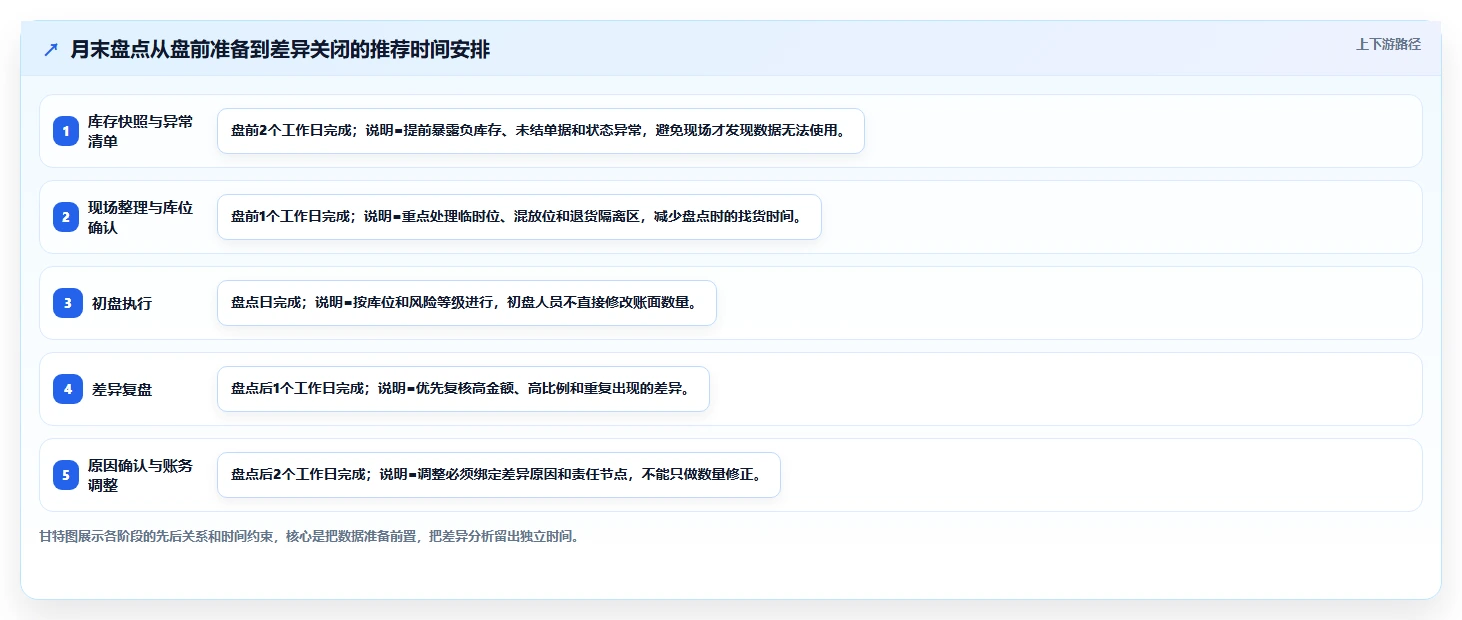Click the 现场整理与库位确认 stage label
The width and height of the screenshot is (1462, 620).
pyautogui.click(x=141, y=217)
